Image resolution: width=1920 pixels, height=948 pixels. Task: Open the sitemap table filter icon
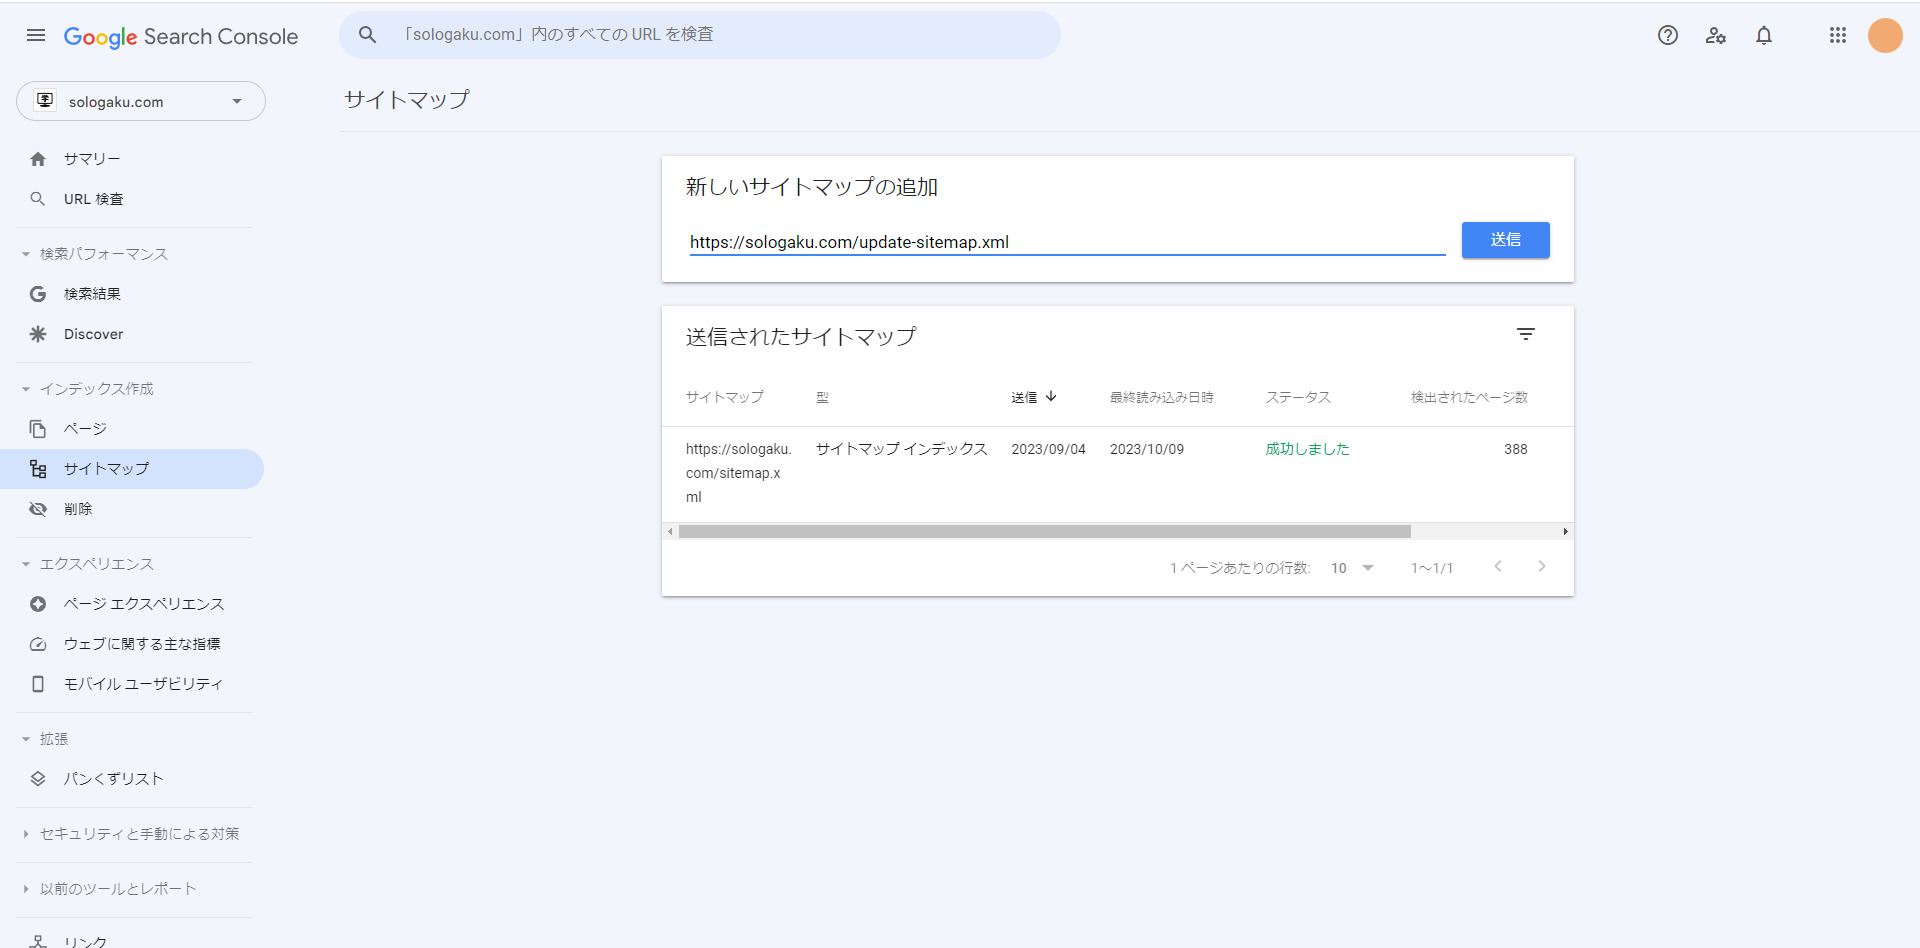point(1525,335)
